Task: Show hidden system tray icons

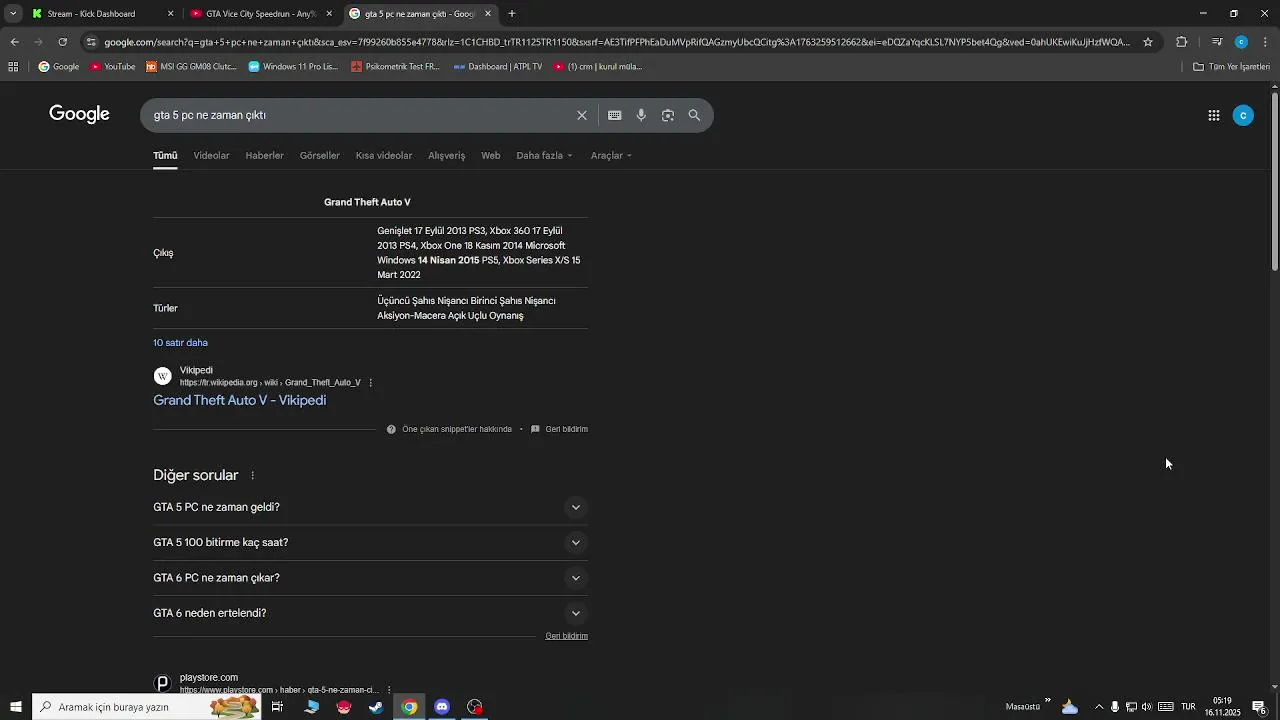Action: (x=1099, y=707)
